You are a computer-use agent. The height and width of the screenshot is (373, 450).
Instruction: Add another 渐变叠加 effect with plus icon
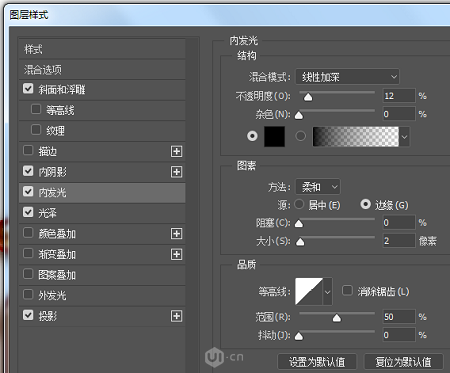(x=176, y=254)
